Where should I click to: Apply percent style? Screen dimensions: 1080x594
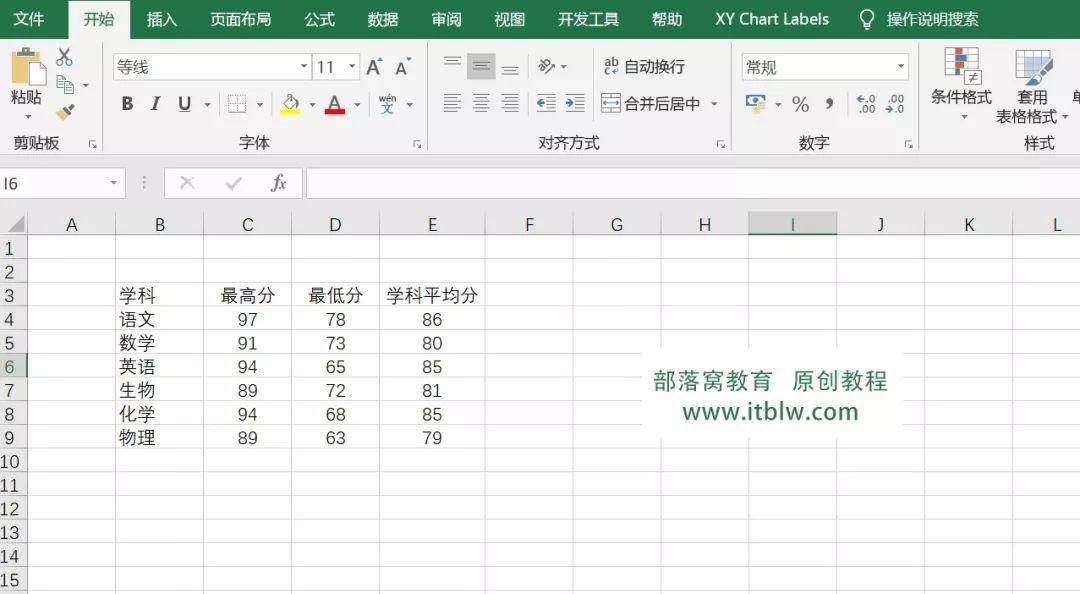pos(800,104)
